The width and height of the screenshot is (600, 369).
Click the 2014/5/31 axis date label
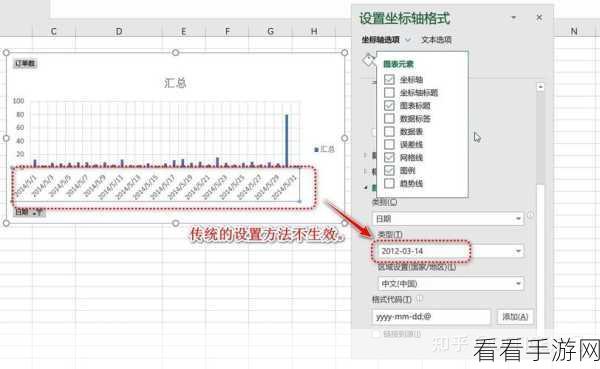(284, 188)
